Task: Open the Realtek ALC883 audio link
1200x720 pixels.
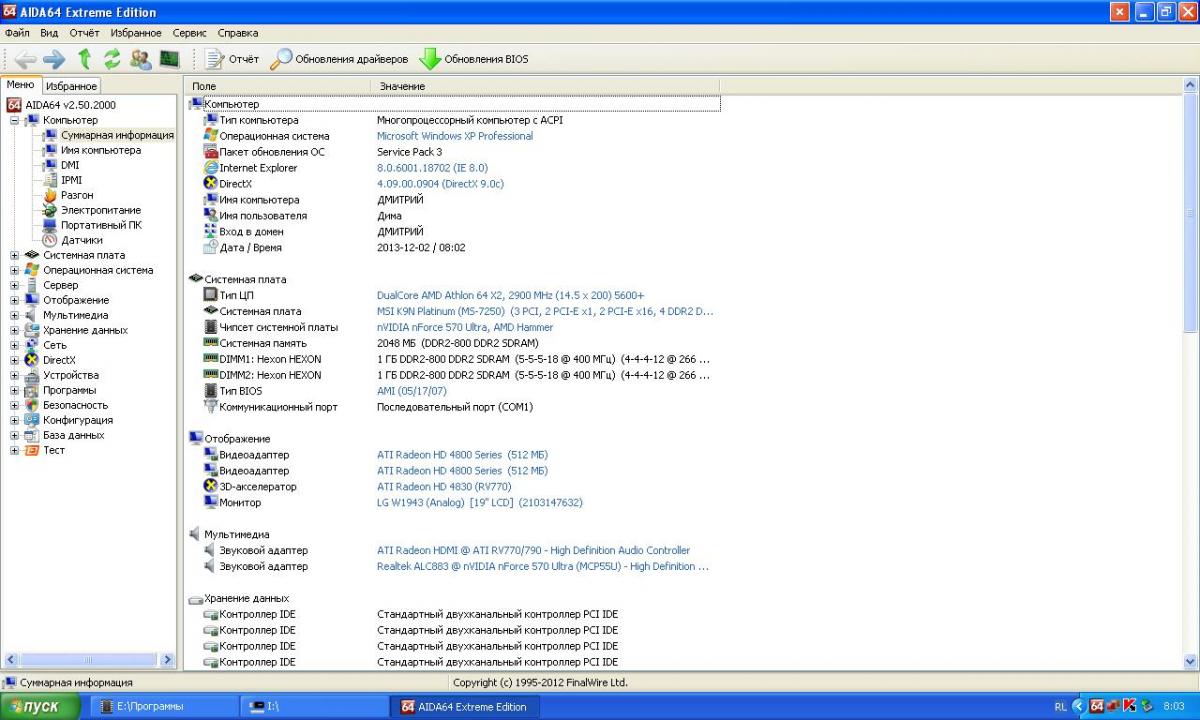Action: (543, 567)
